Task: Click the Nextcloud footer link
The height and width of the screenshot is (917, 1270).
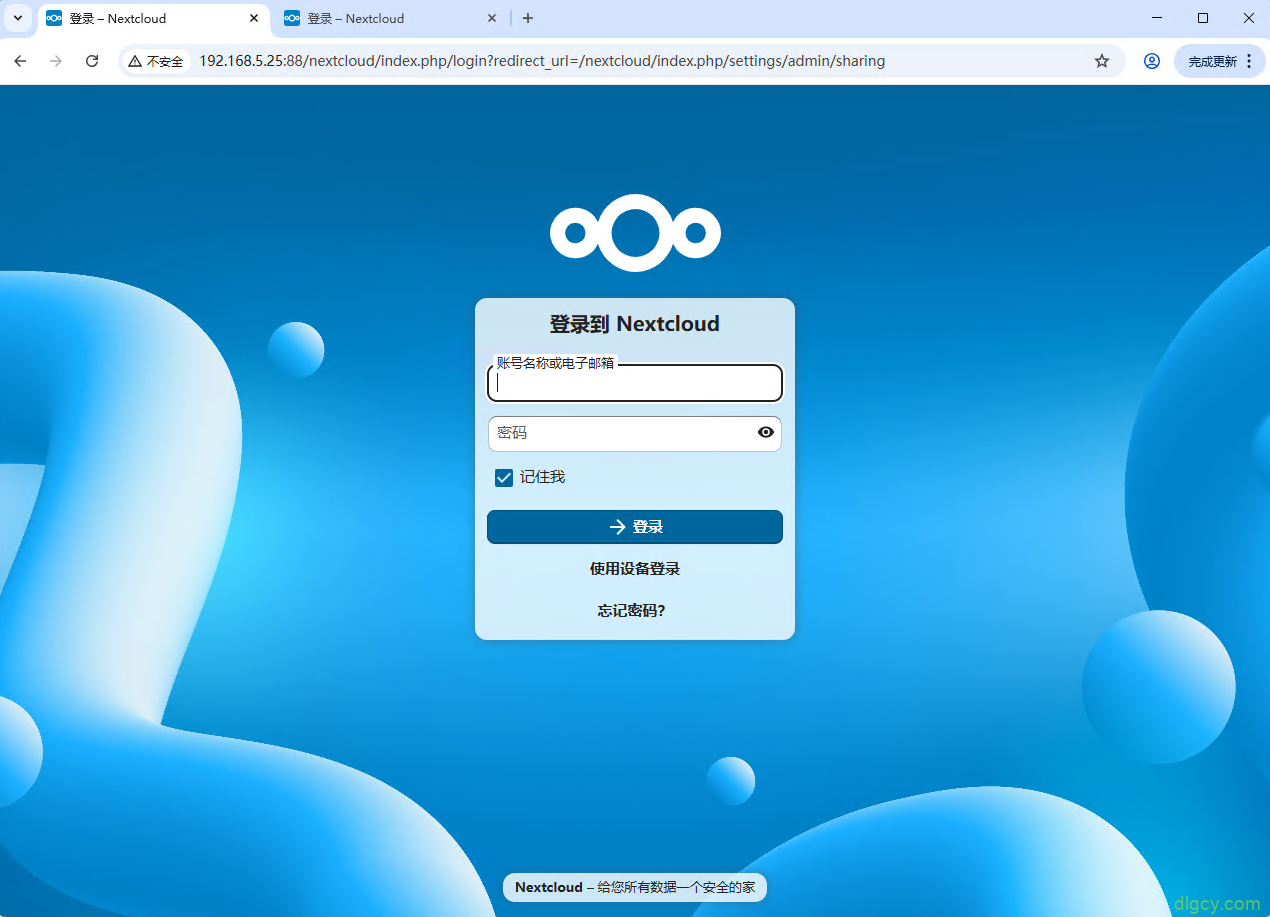Action: coord(549,887)
